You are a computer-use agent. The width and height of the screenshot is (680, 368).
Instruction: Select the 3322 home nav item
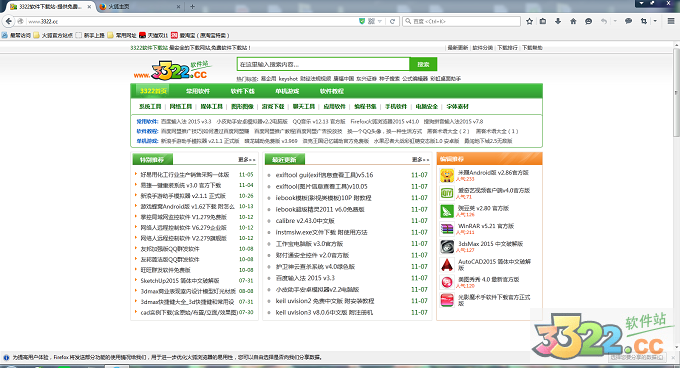[x=153, y=91]
